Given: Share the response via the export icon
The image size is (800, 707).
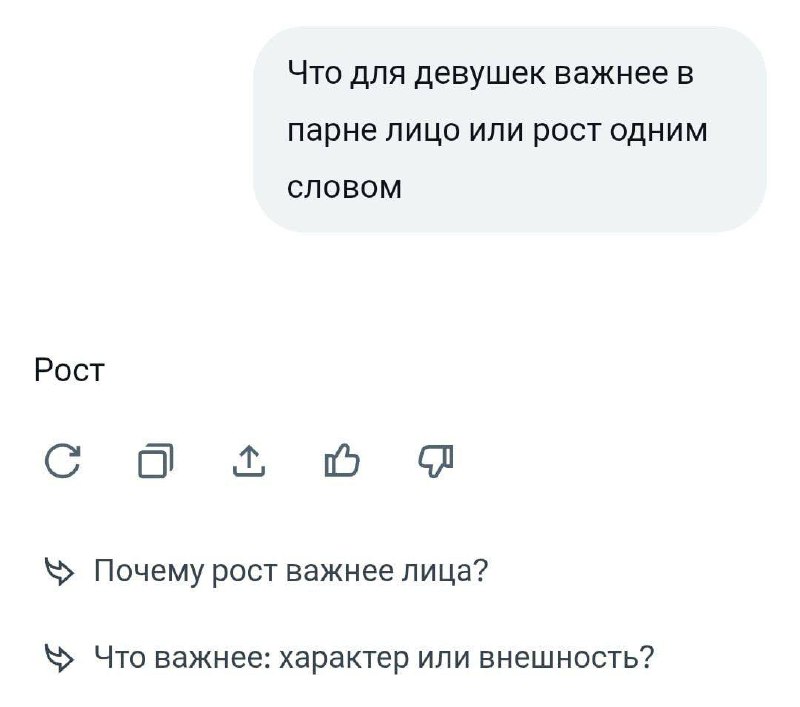Looking at the screenshot, I should [249, 461].
